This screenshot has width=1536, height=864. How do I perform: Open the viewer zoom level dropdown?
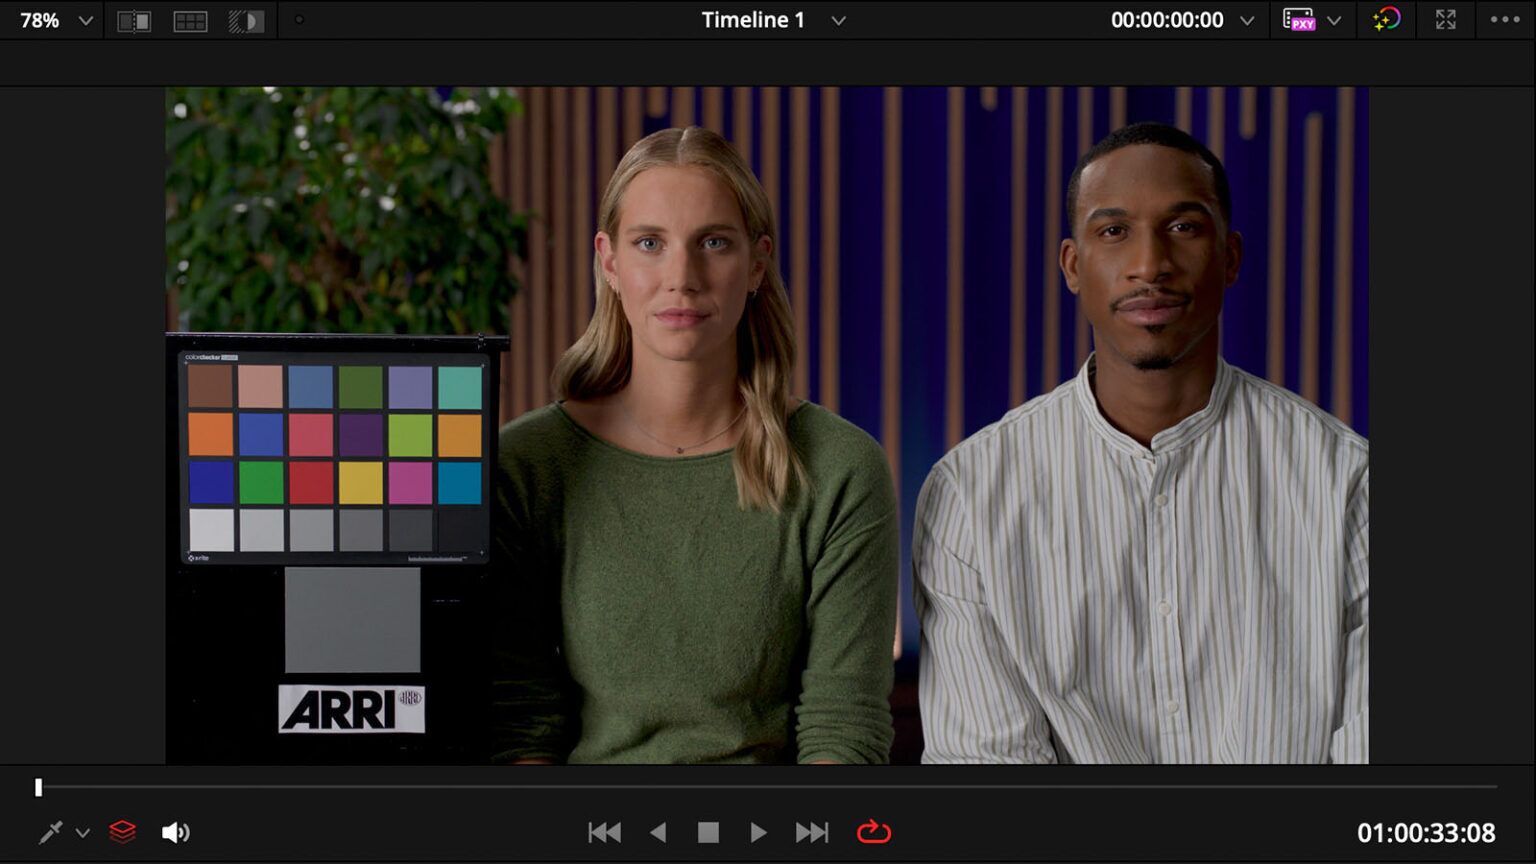coord(86,19)
